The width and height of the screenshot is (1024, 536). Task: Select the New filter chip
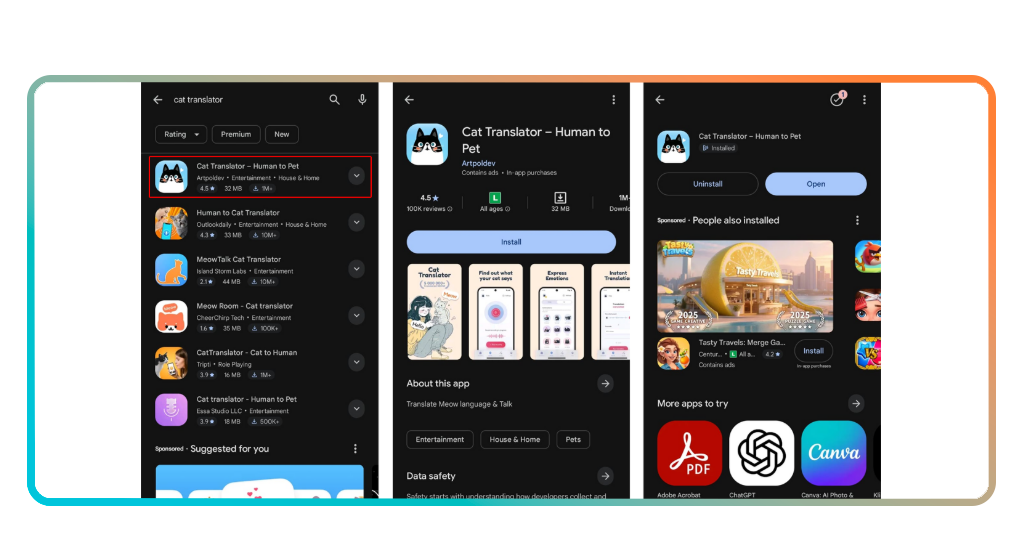[x=281, y=134]
